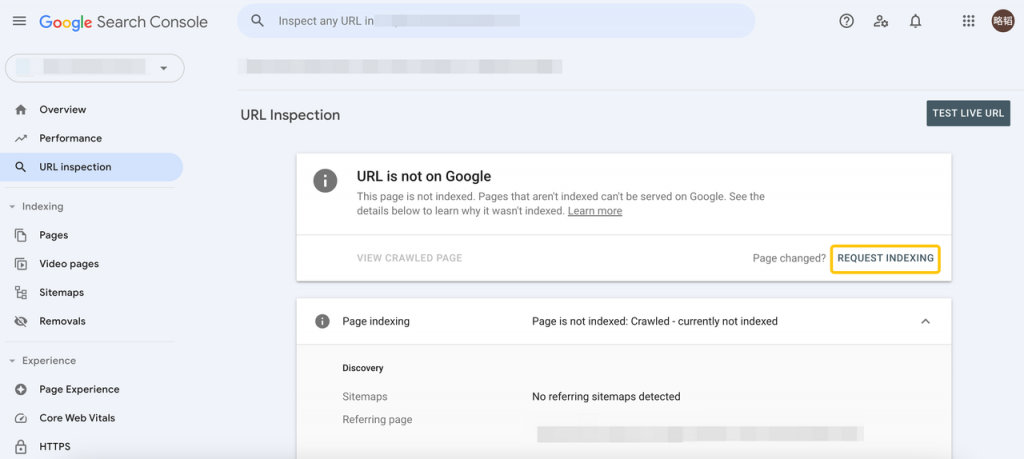This screenshot has width=1024, height=459.
Task: Click the Core Web Vitals gauge icon
Action: pyautogui.click(x=21, y=418)
